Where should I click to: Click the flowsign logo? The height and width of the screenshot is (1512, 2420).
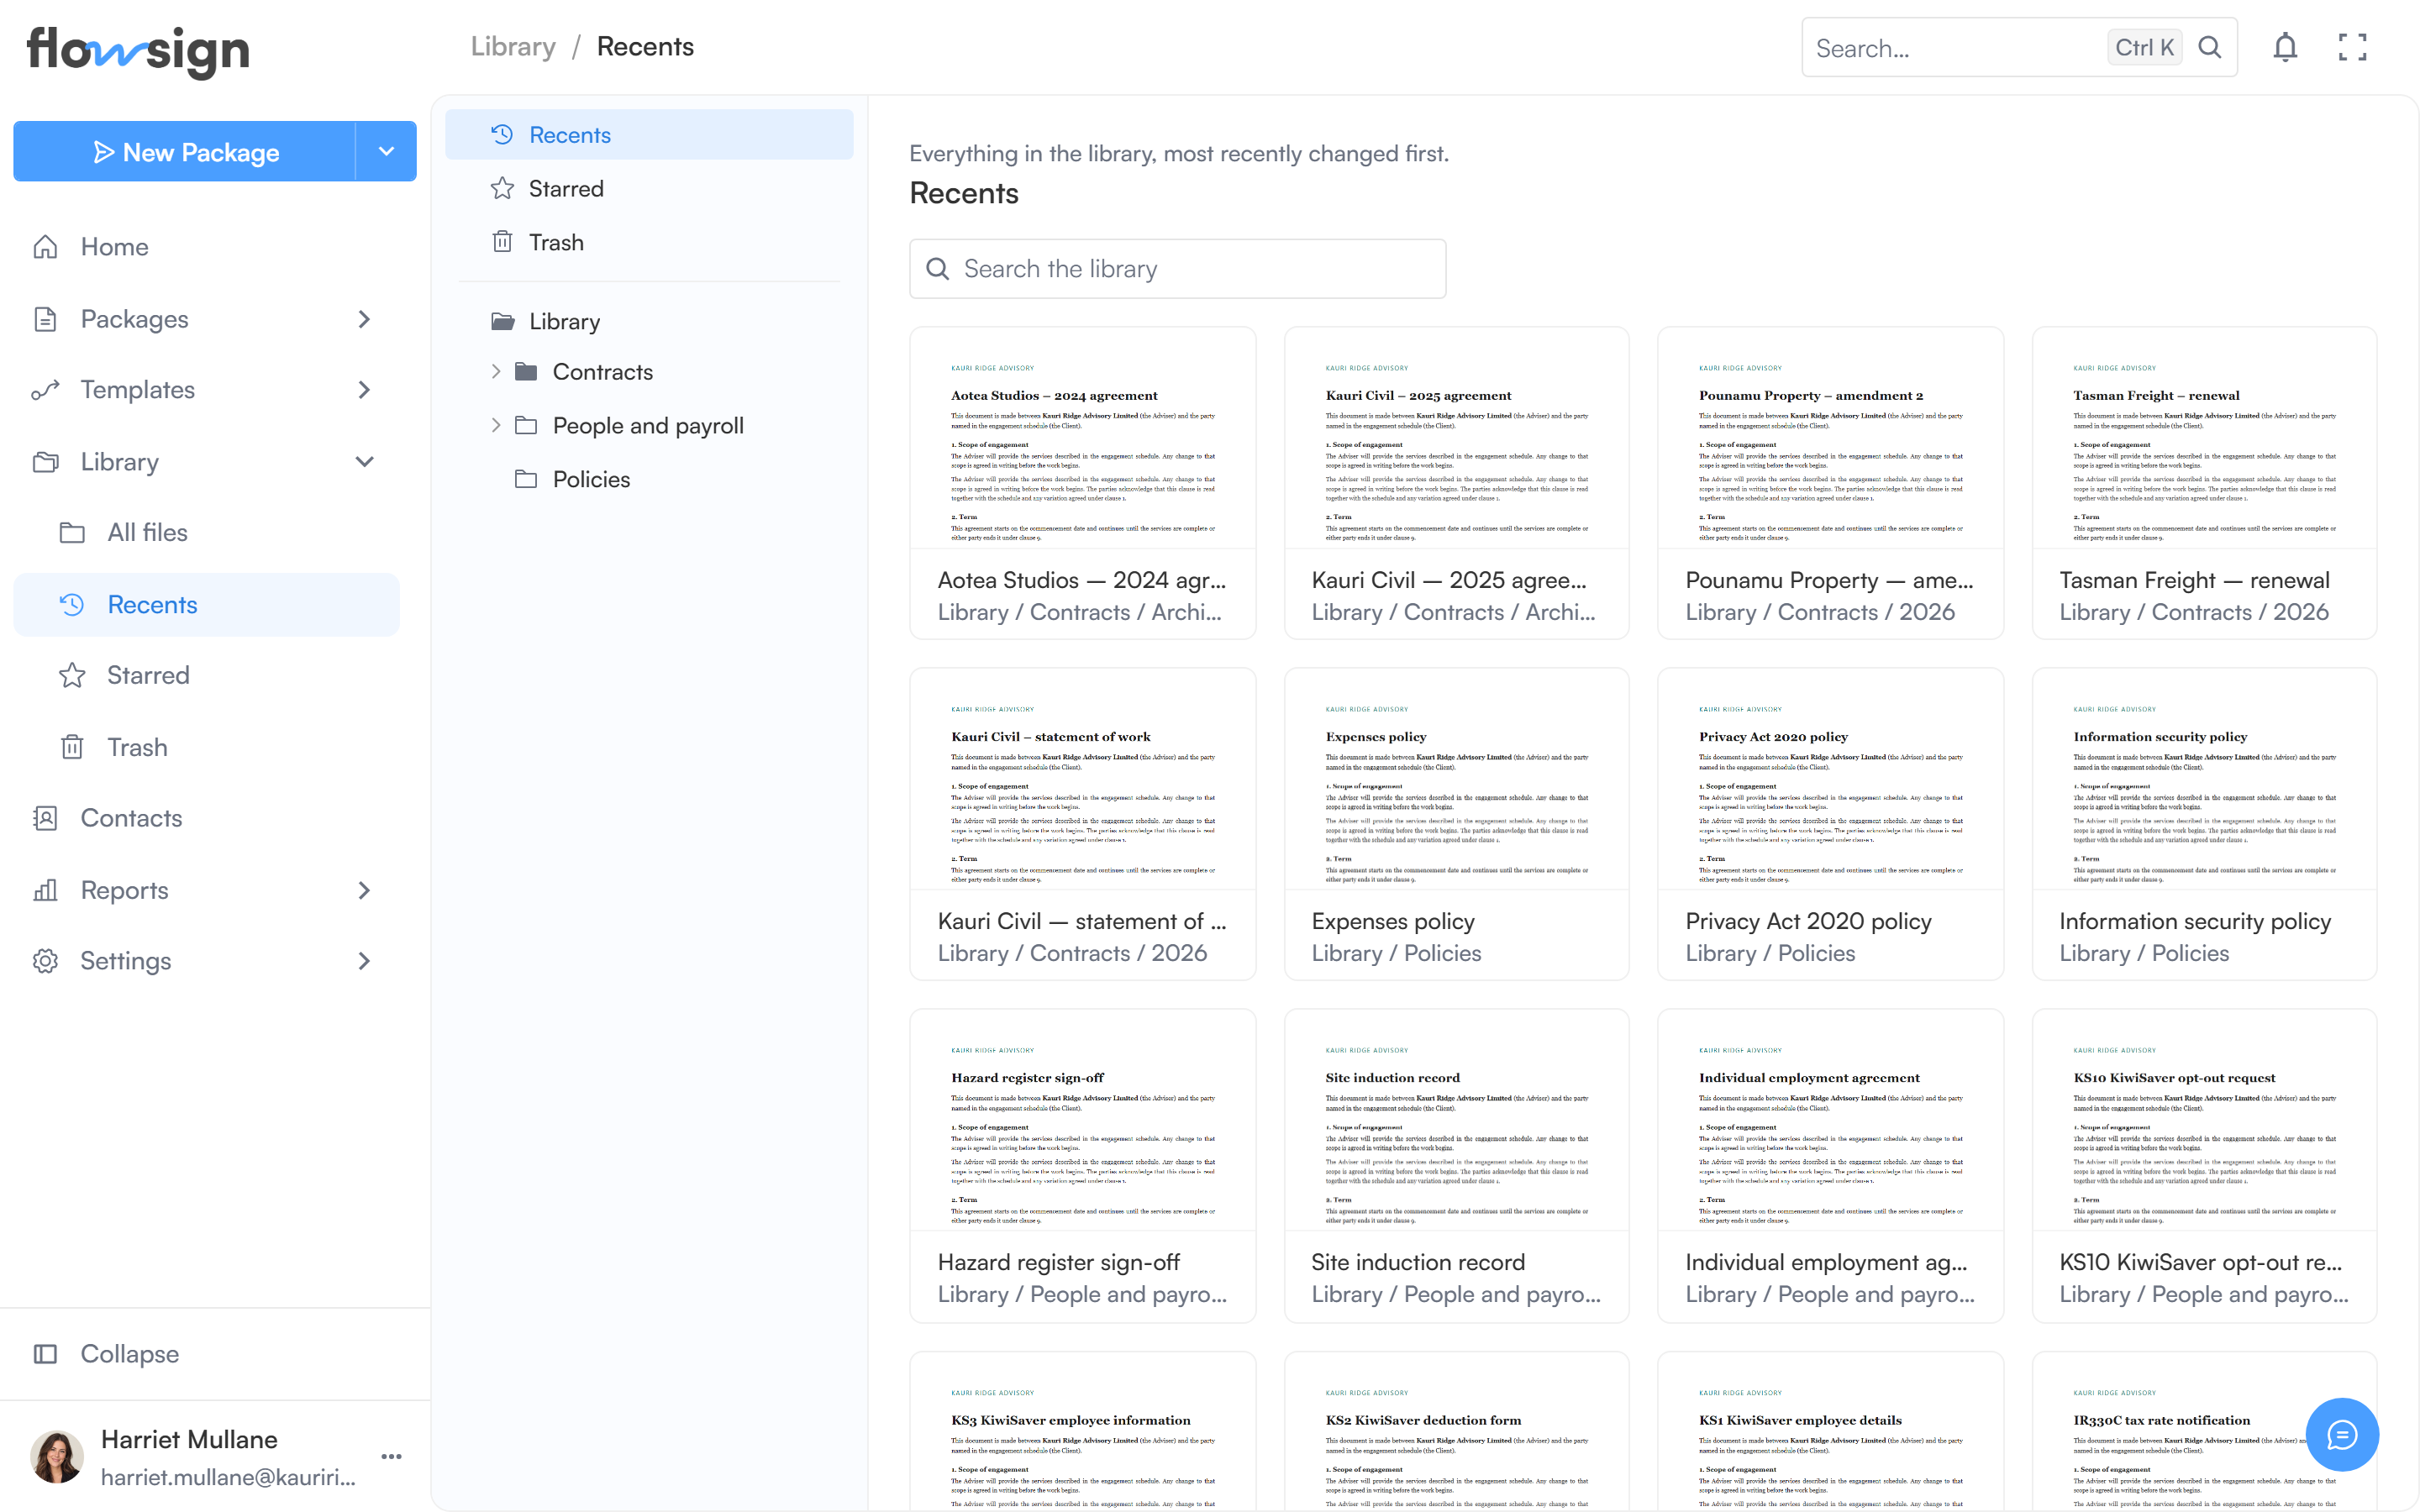(138, 51)
